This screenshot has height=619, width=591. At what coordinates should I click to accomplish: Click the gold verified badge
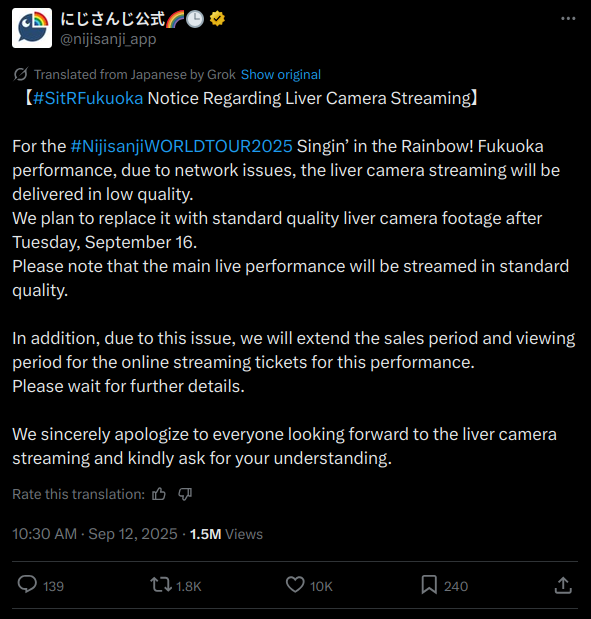click(x=217, y=19)
